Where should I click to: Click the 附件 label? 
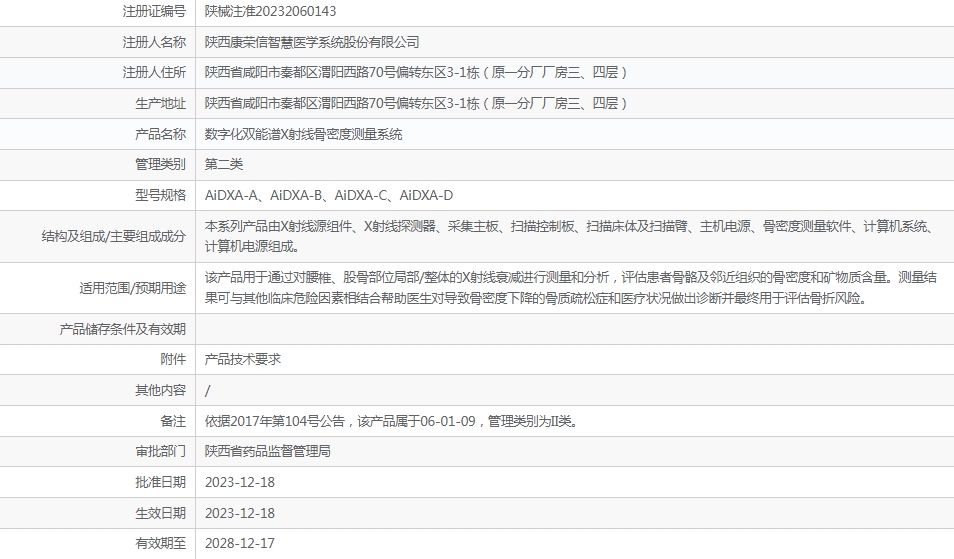[173, 359]
